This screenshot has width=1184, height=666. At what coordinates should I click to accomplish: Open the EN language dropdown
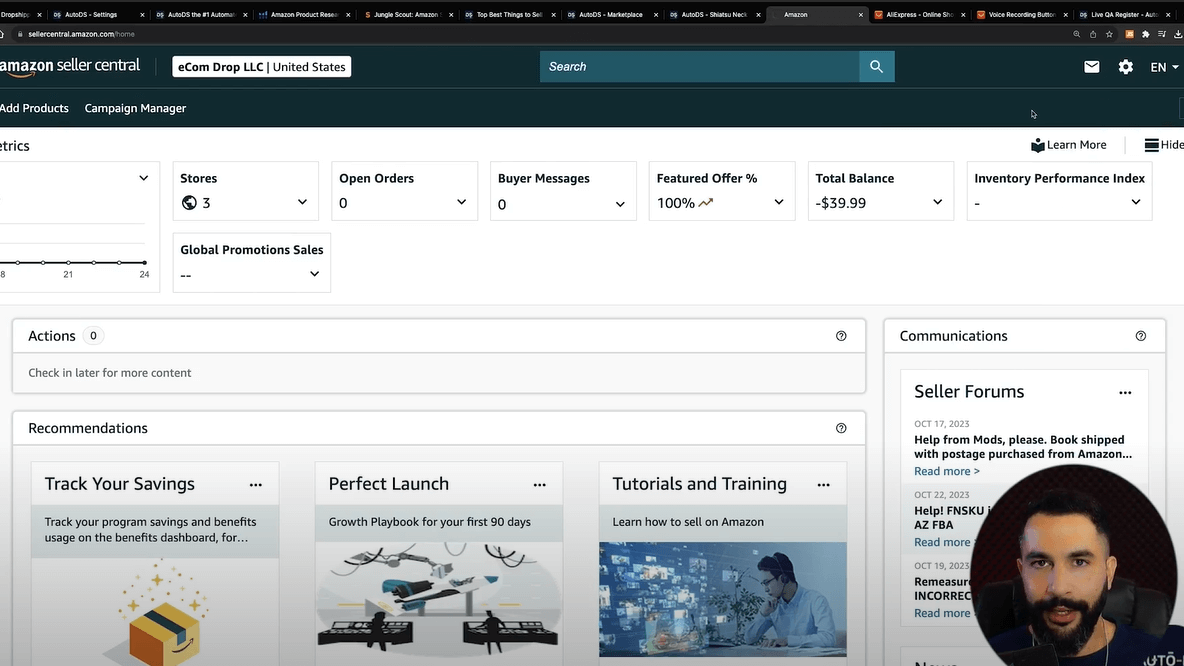tap(1164, 67)
